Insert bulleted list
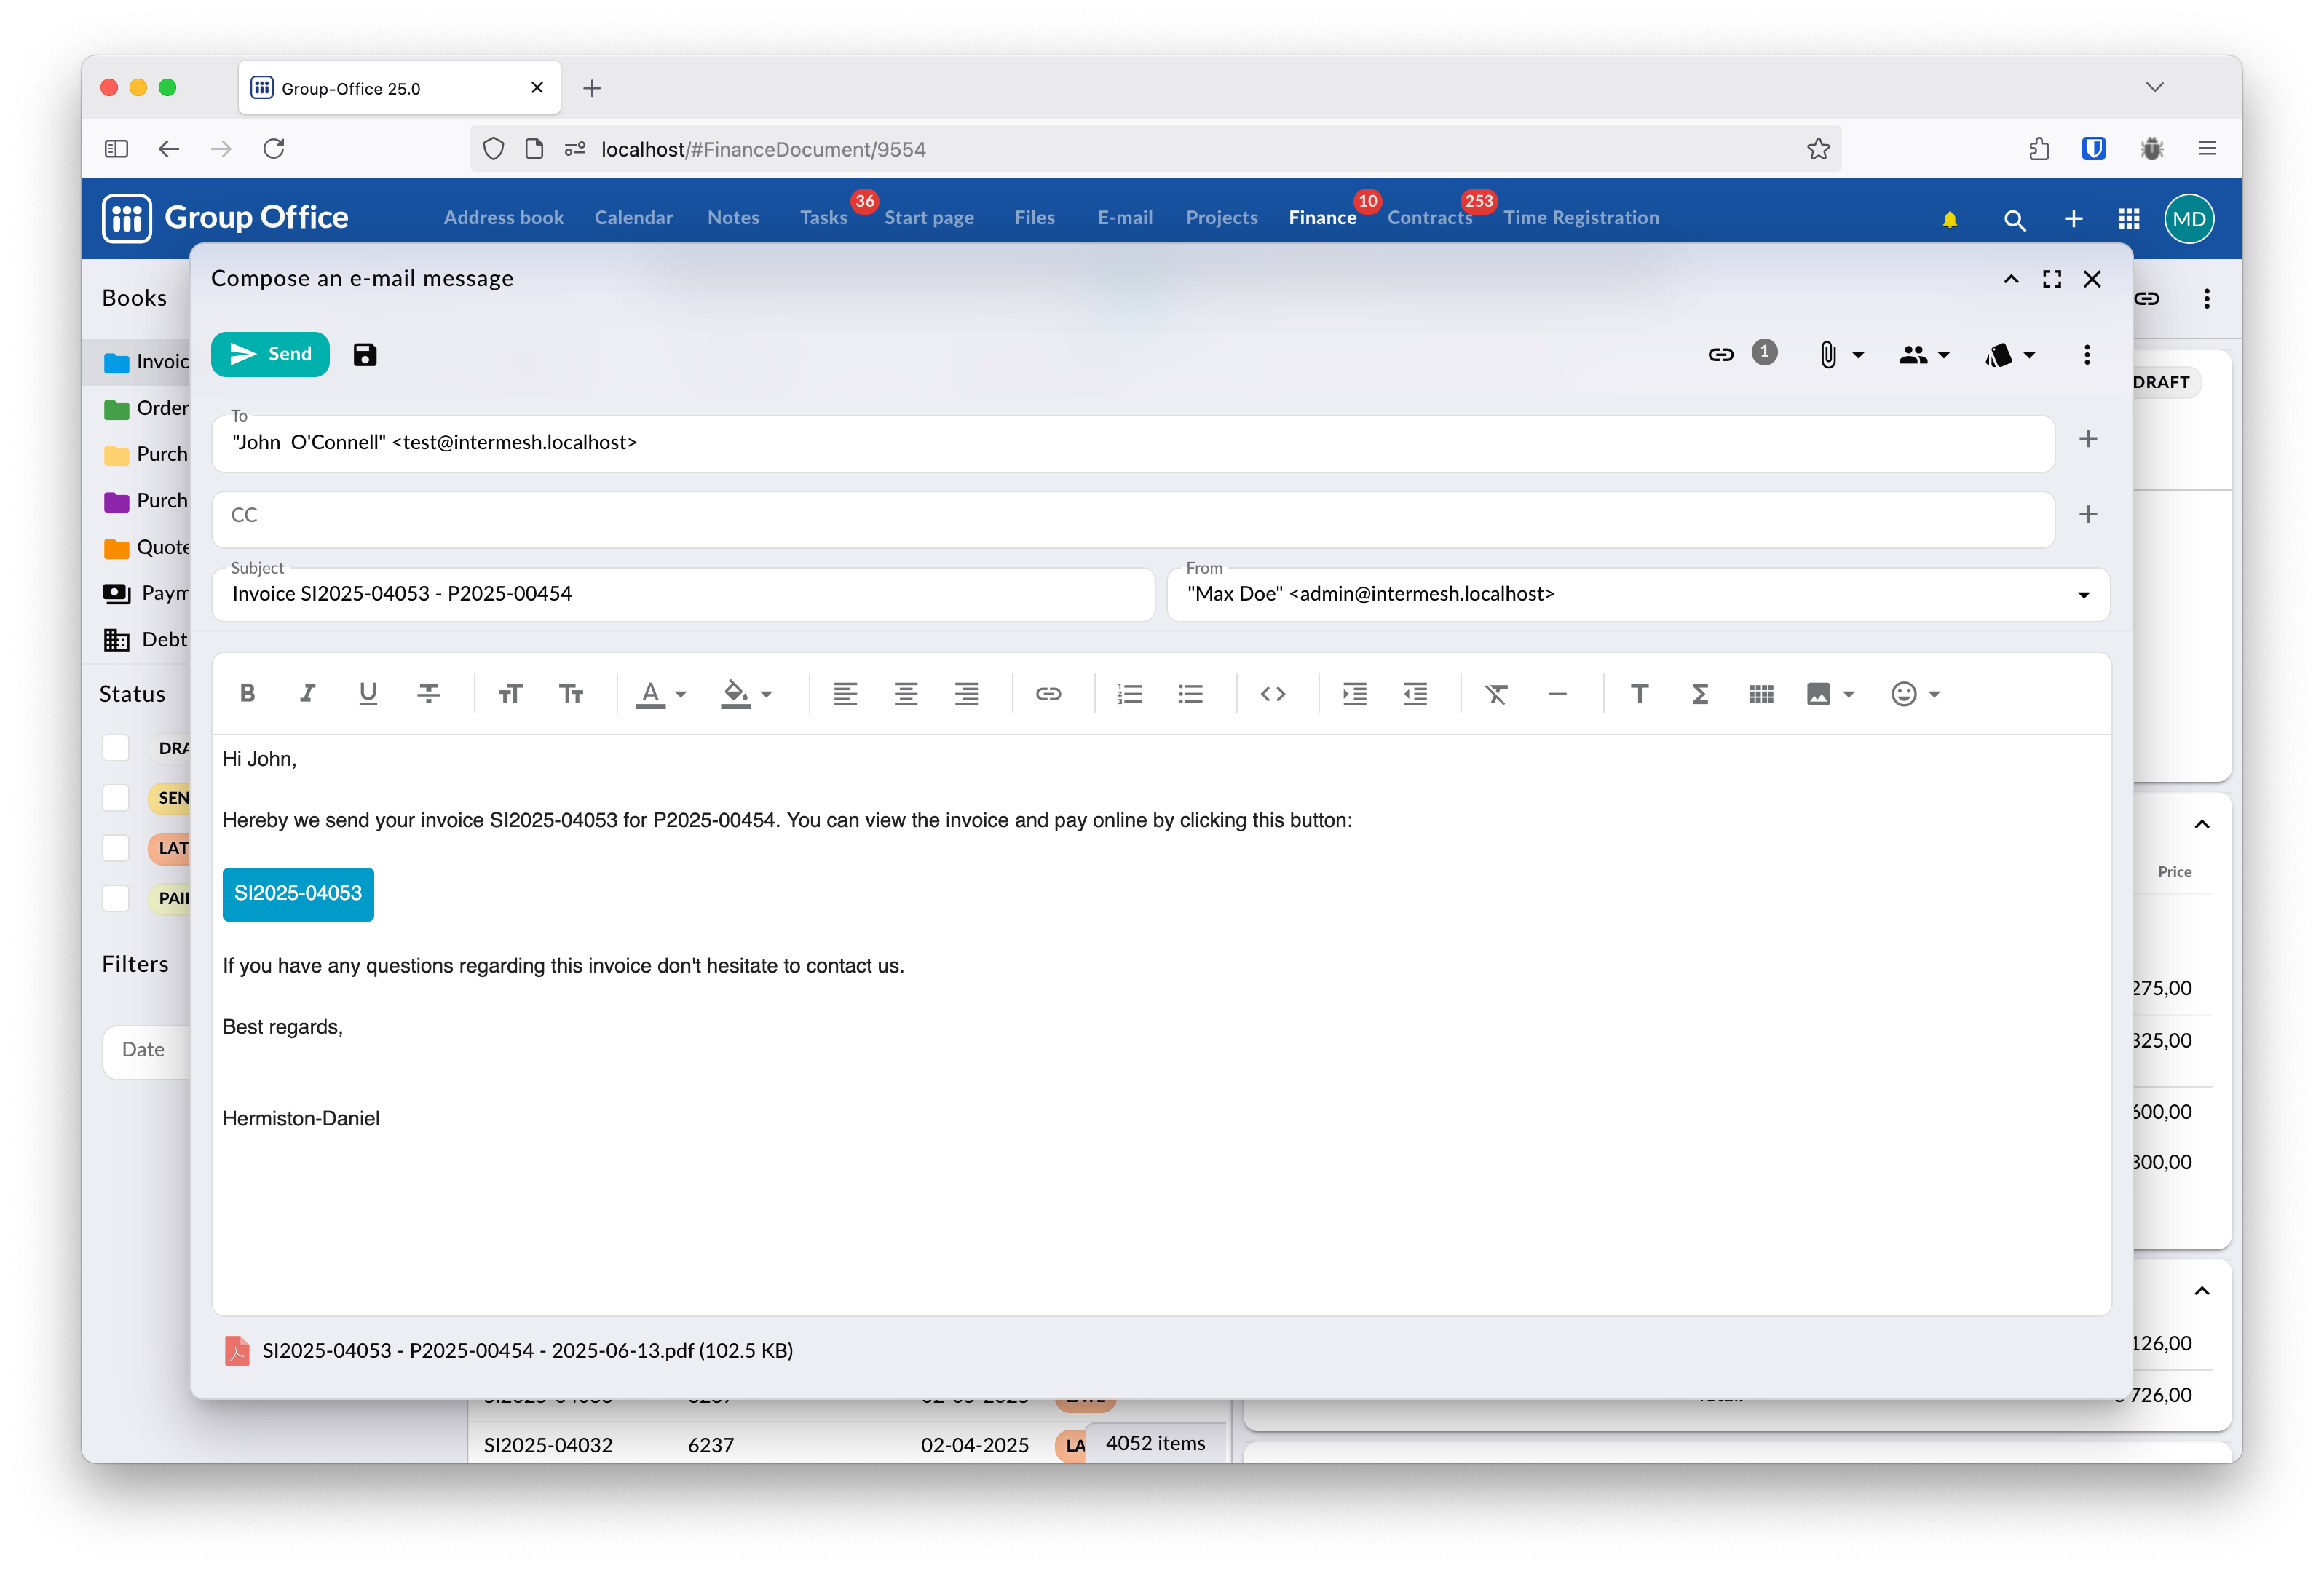This screenshot has width=2324, height=1571. [1190, 693]
